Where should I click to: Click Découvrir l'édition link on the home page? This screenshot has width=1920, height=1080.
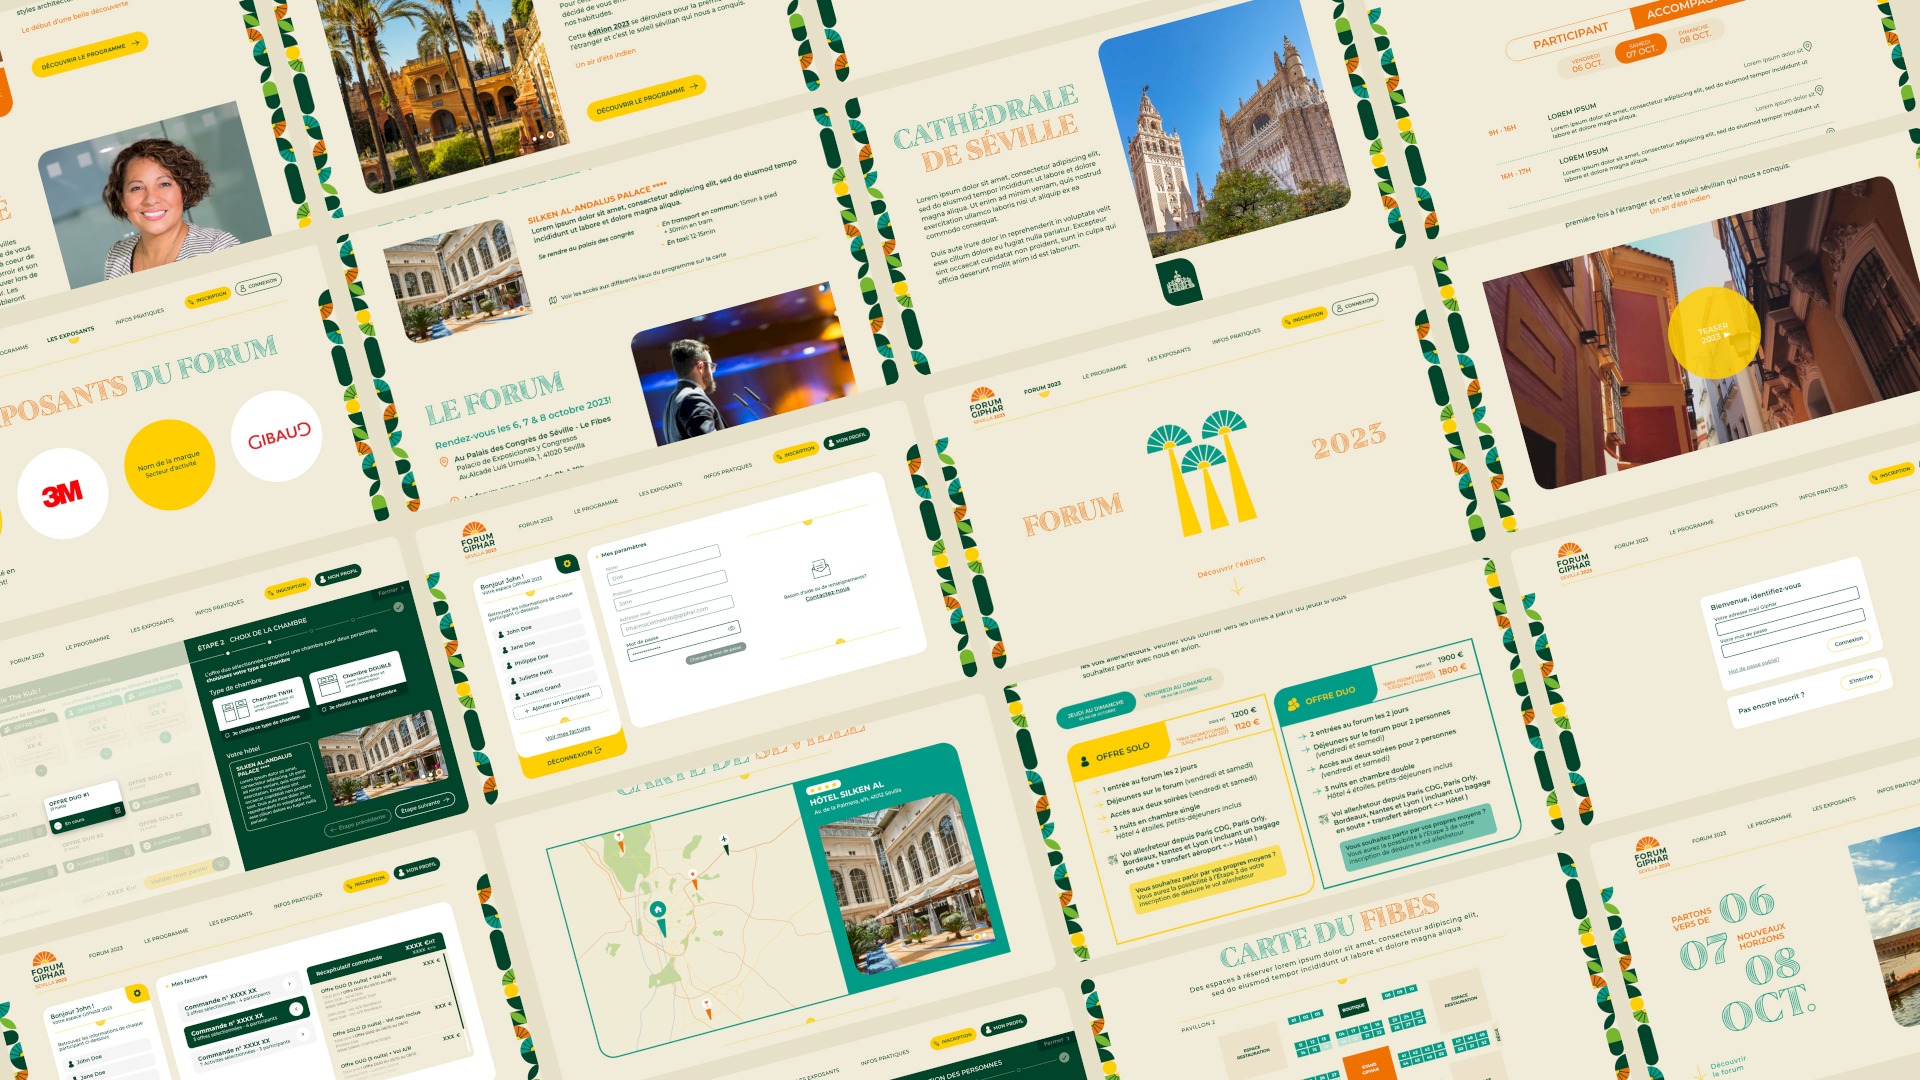pyautogui.click(x=1231, y=568)
